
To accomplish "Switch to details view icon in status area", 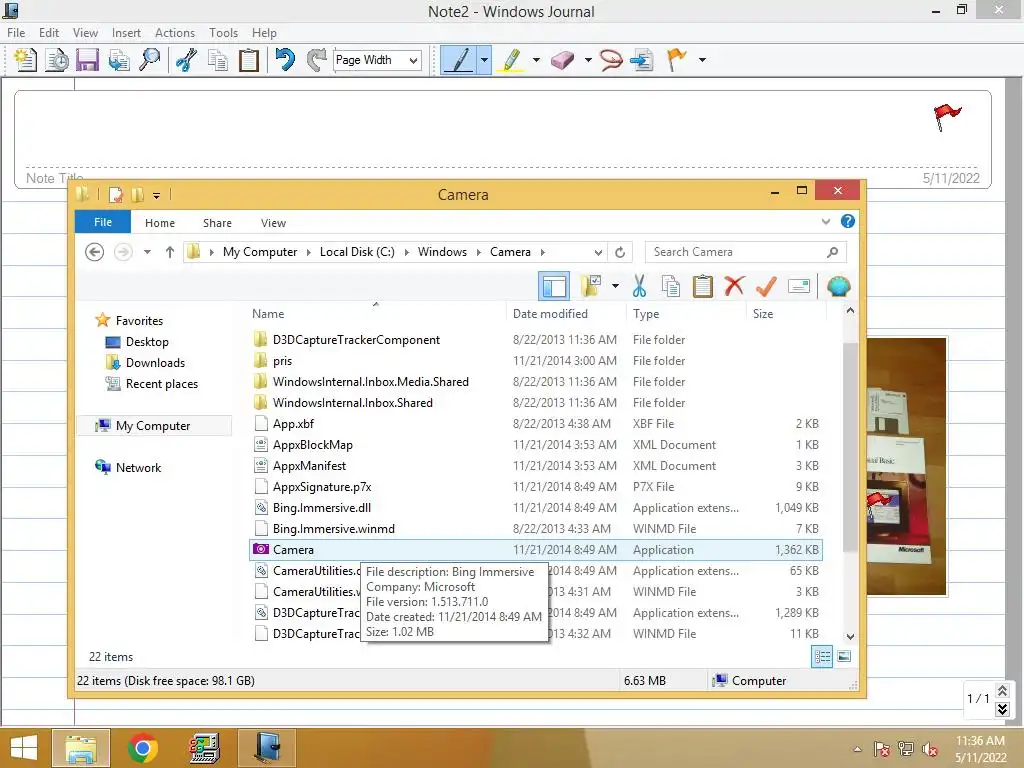I will pyautogui.click(x=822, y=656).
